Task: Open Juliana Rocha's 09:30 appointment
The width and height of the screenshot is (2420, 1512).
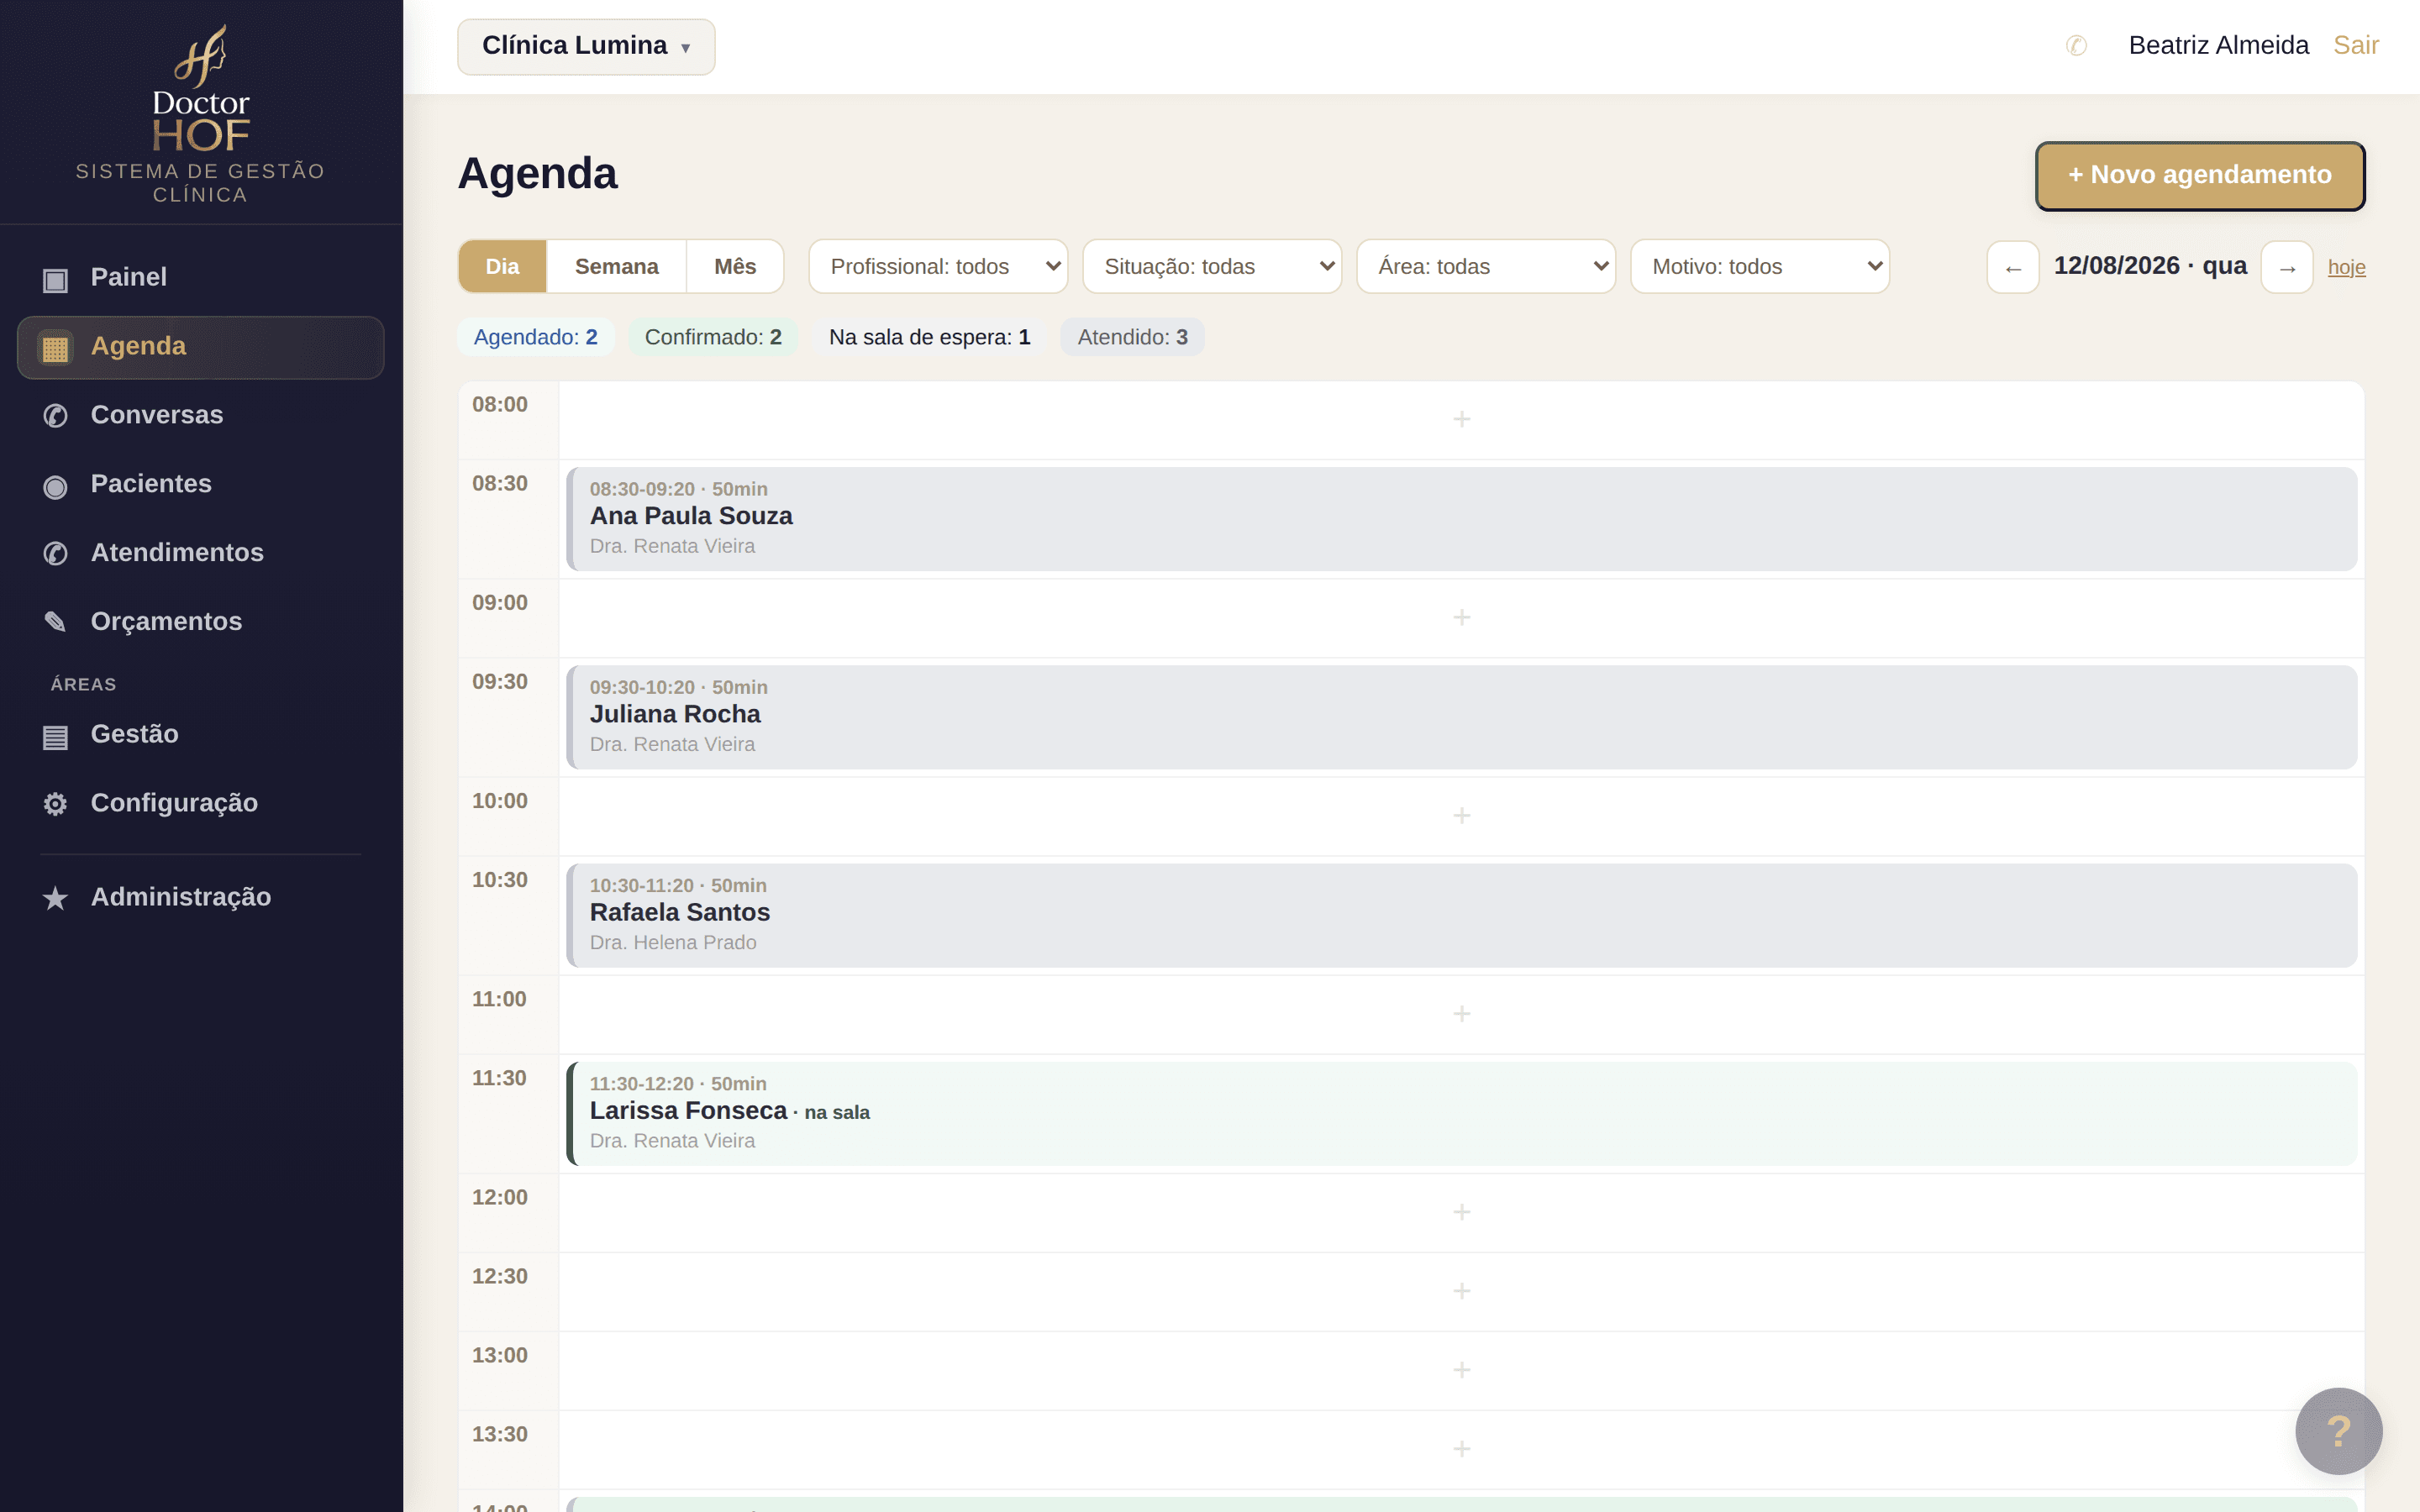Action: pos(1461,717)
